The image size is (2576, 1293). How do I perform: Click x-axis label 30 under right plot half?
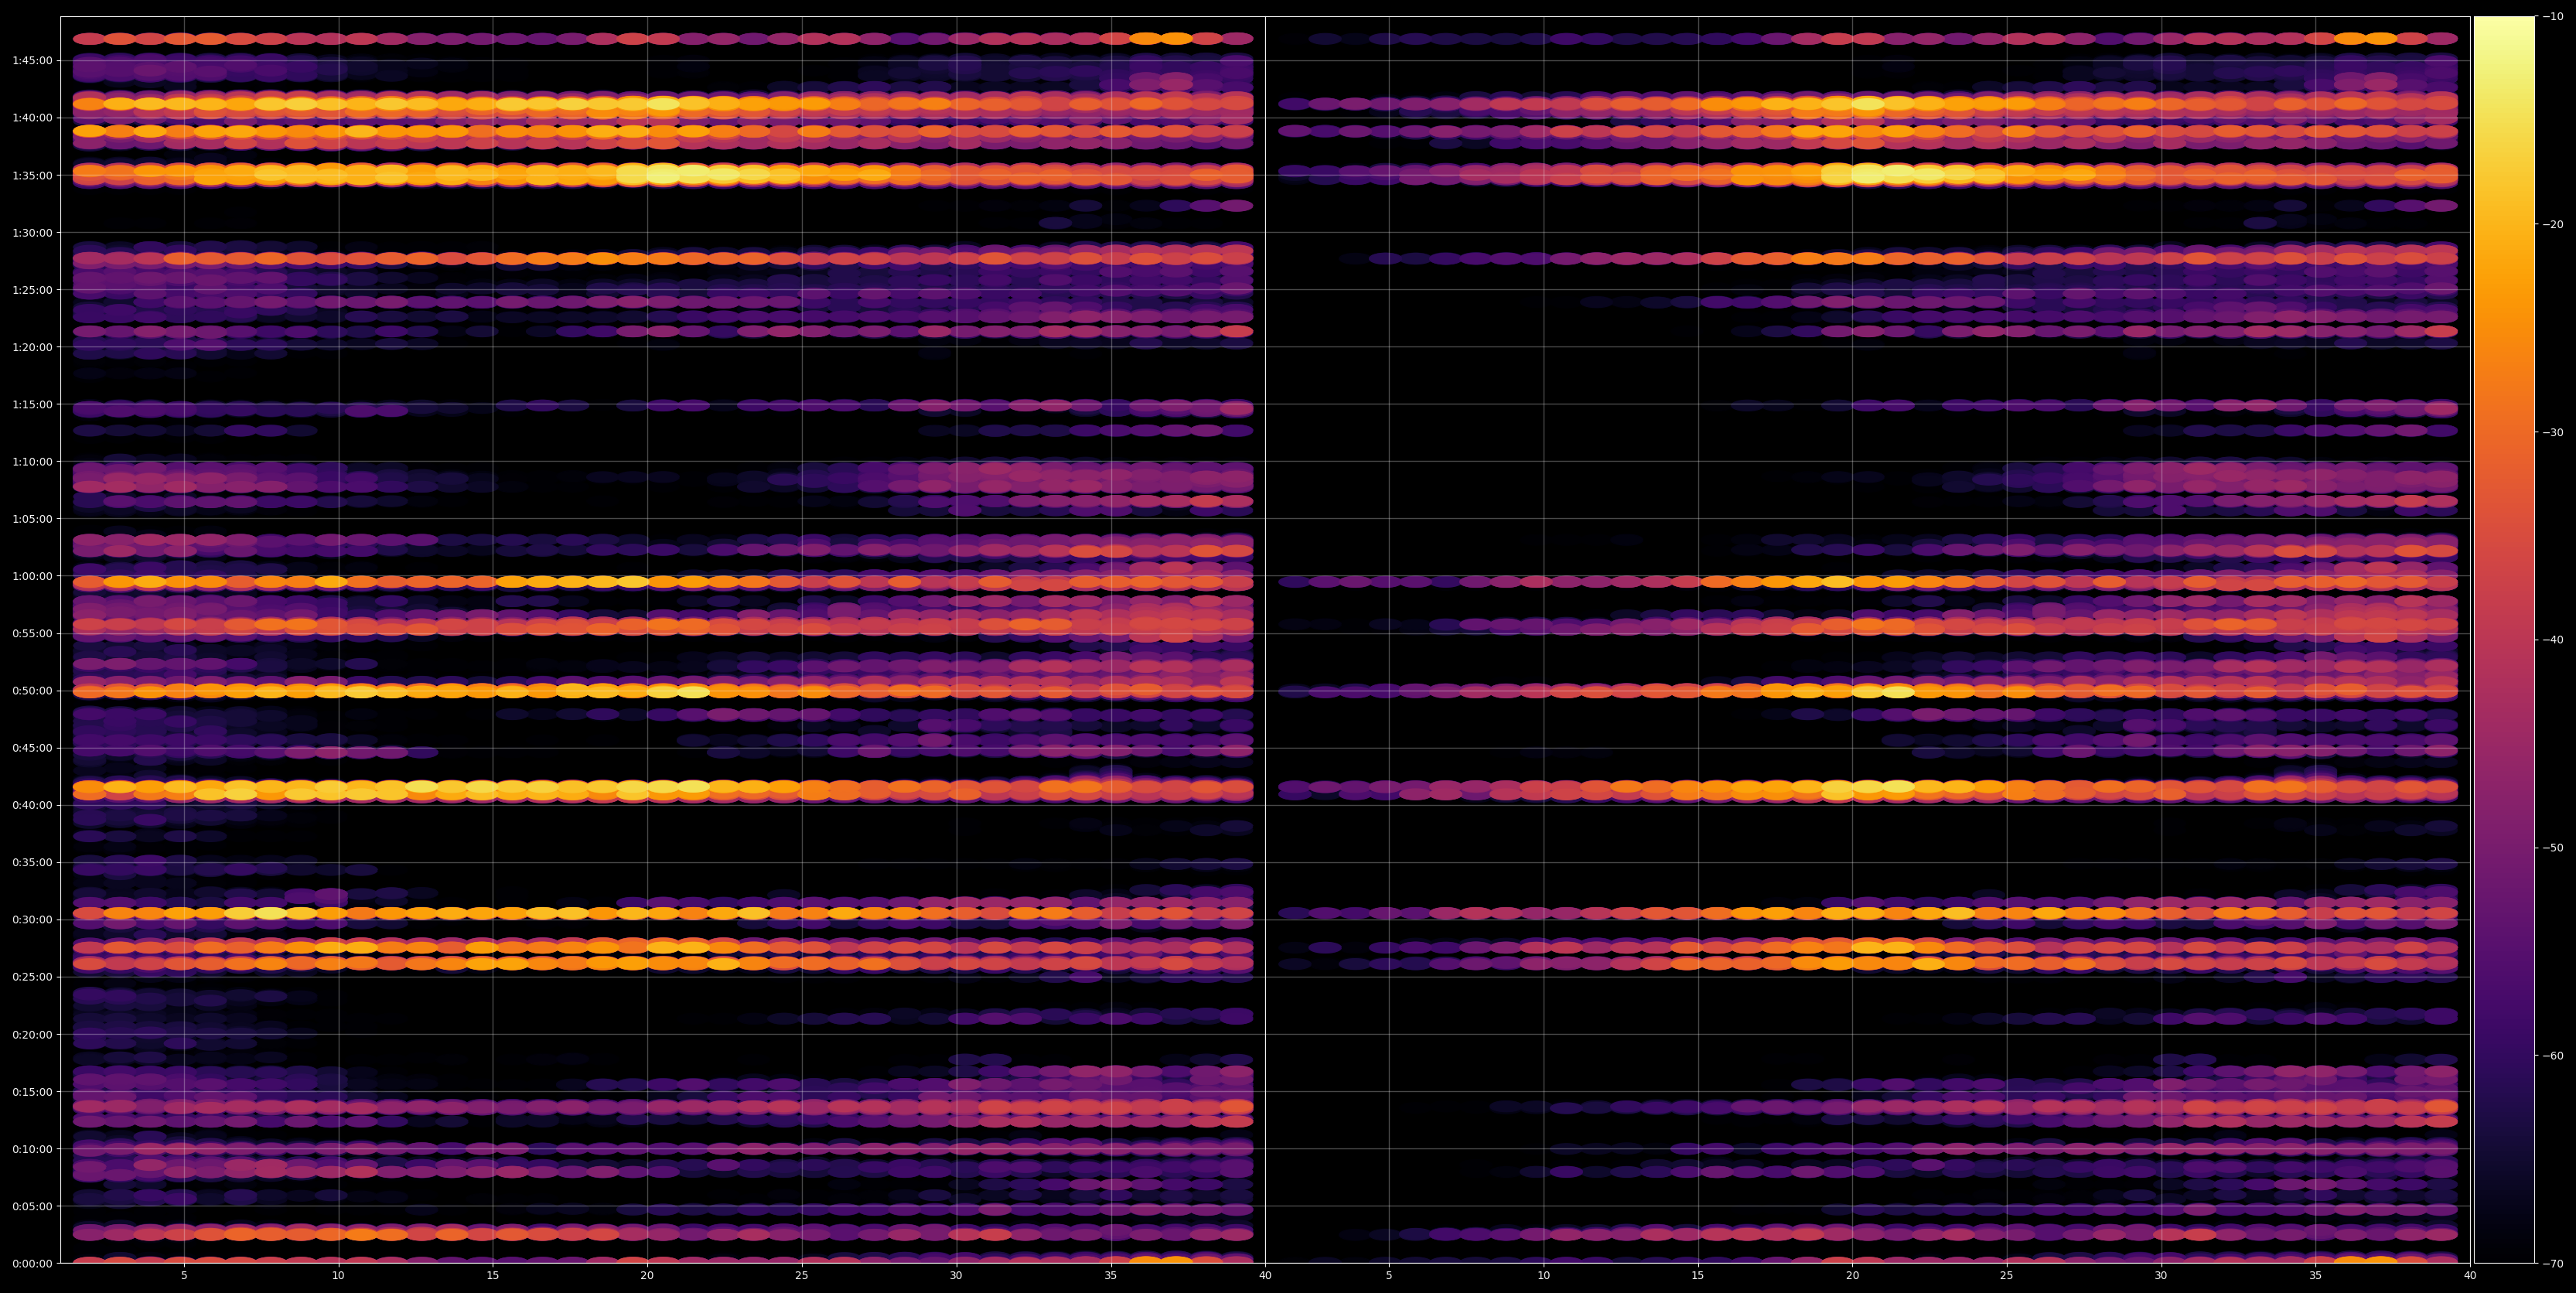pos(2161,1276)
